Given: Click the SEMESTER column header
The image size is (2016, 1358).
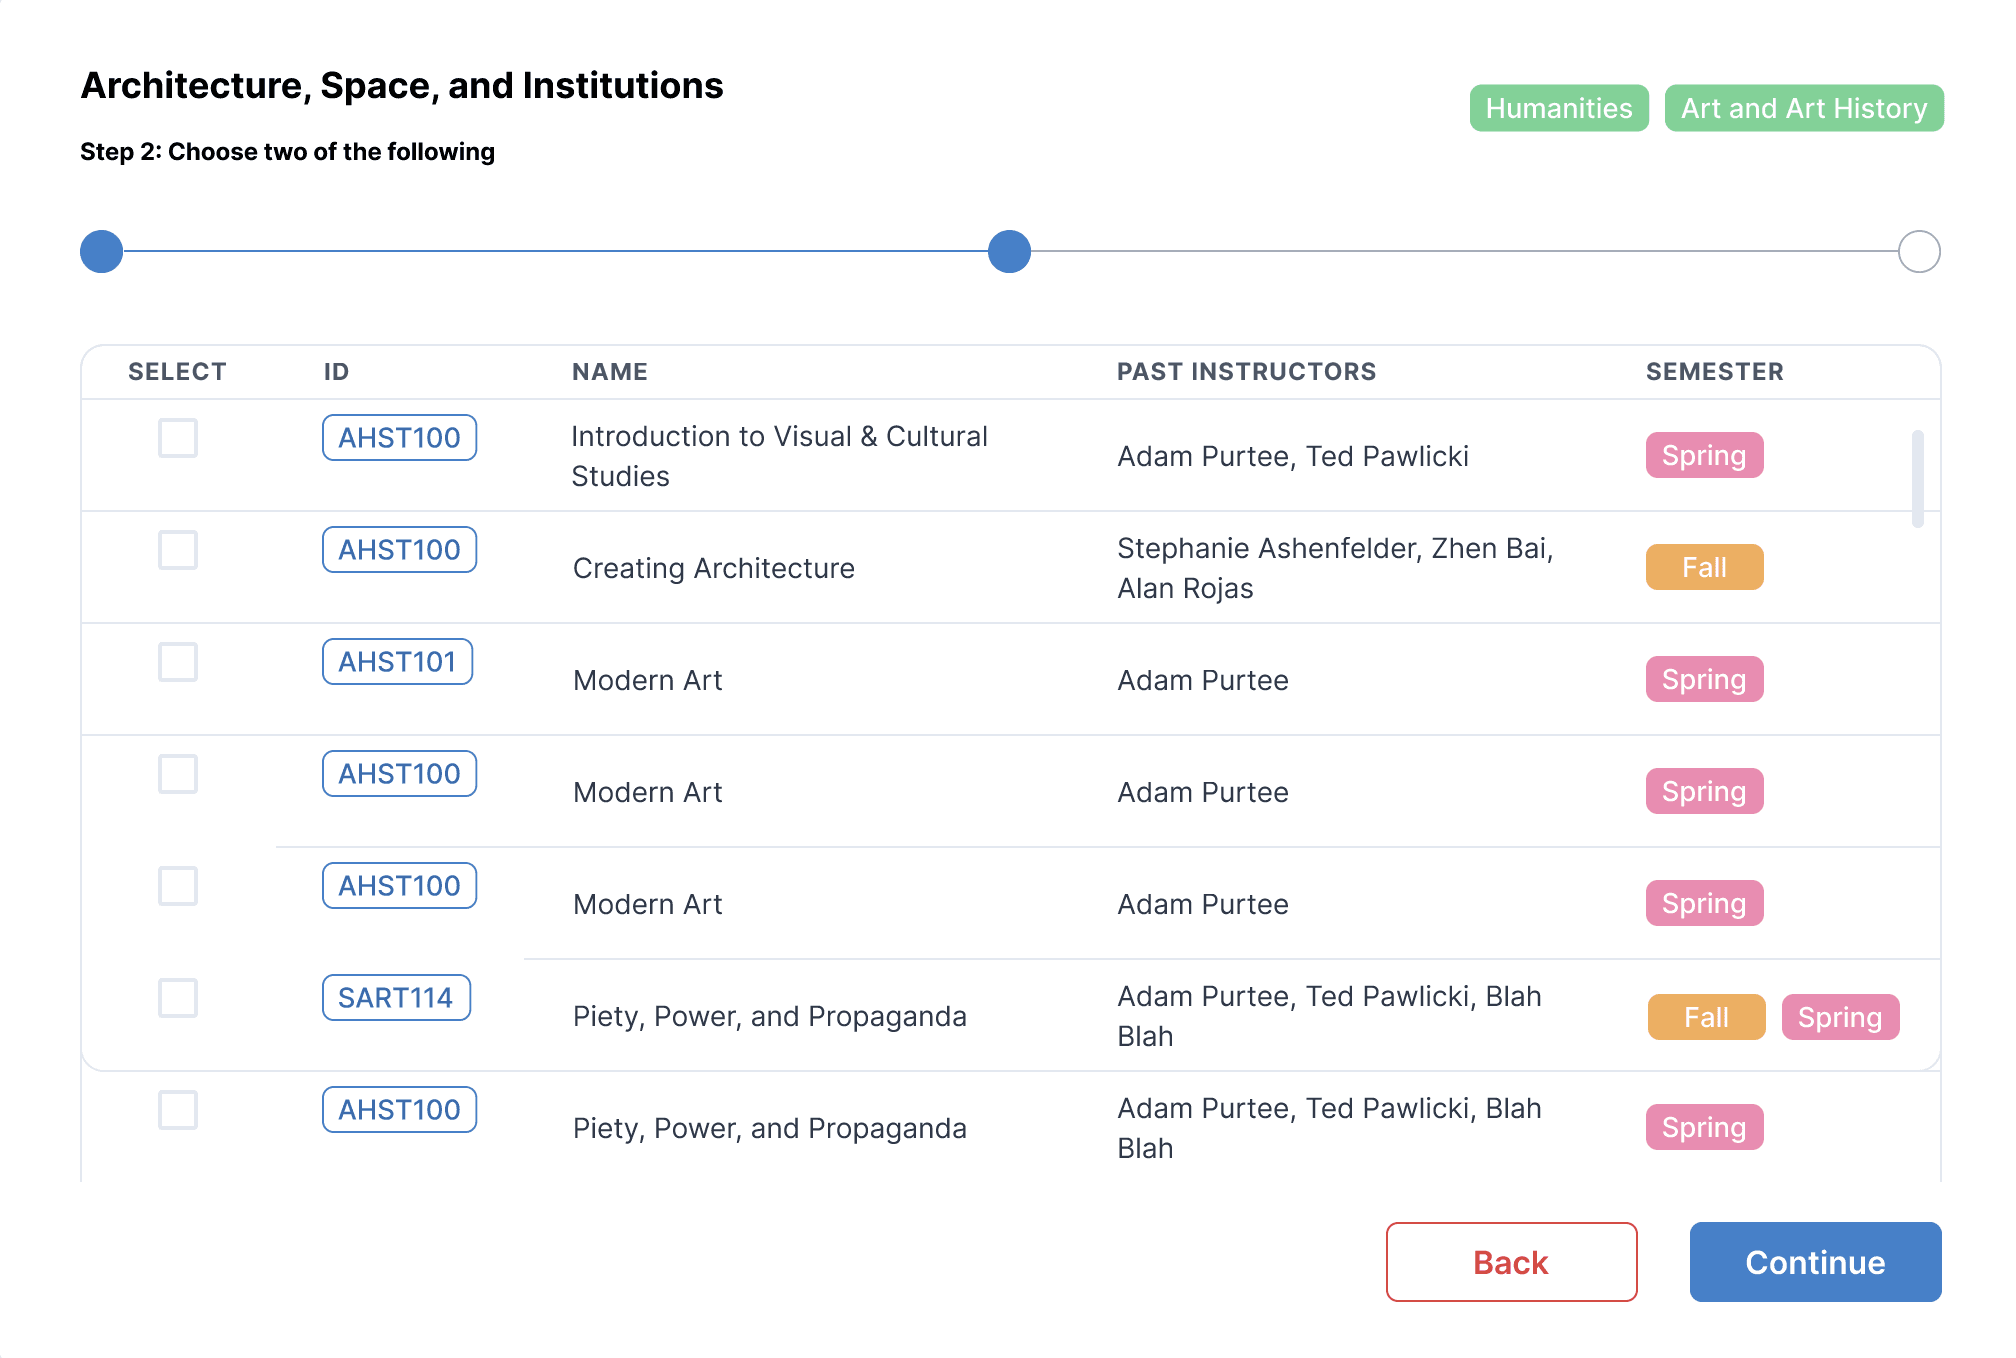Looking at the screenshot, I should (1714, 372).
